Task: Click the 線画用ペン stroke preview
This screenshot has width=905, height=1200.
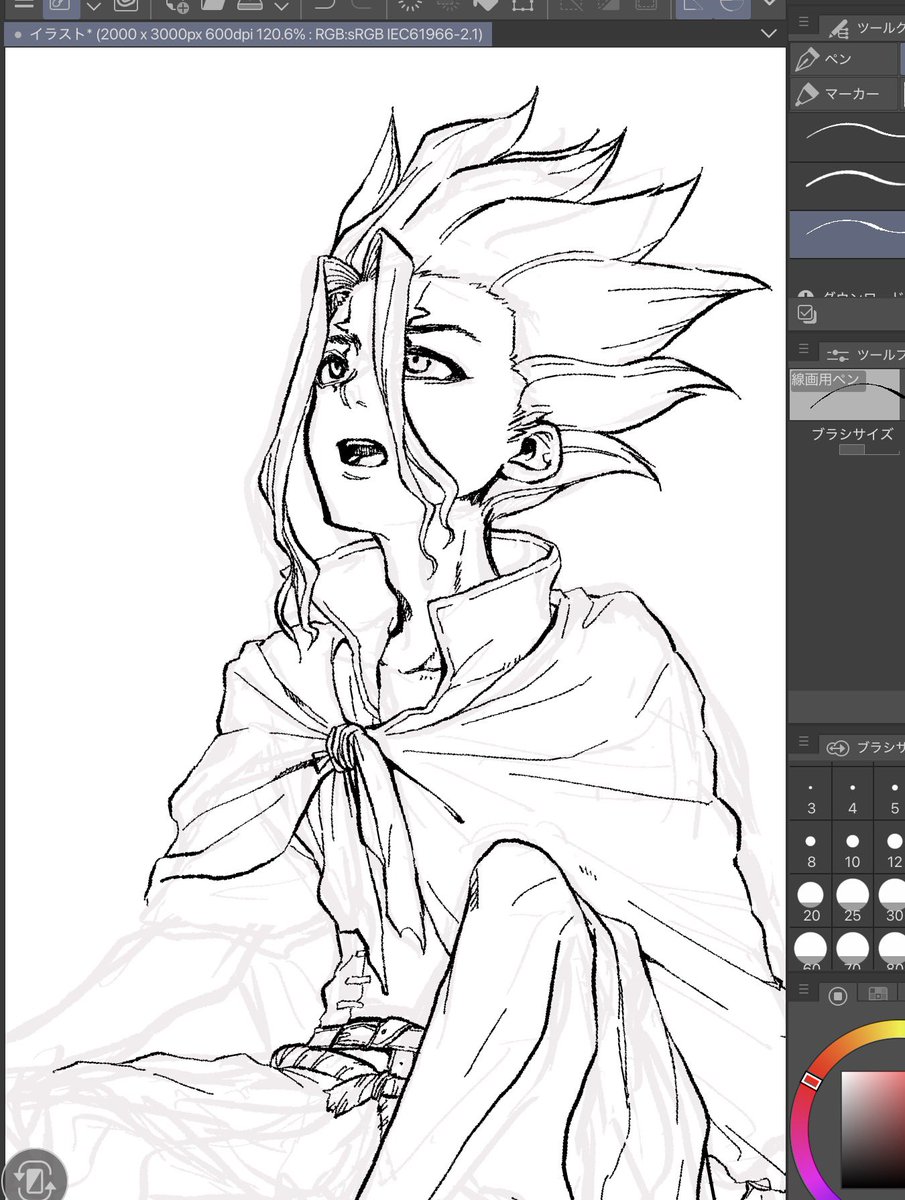Action: pyautogui.click(x=846, y=395)
